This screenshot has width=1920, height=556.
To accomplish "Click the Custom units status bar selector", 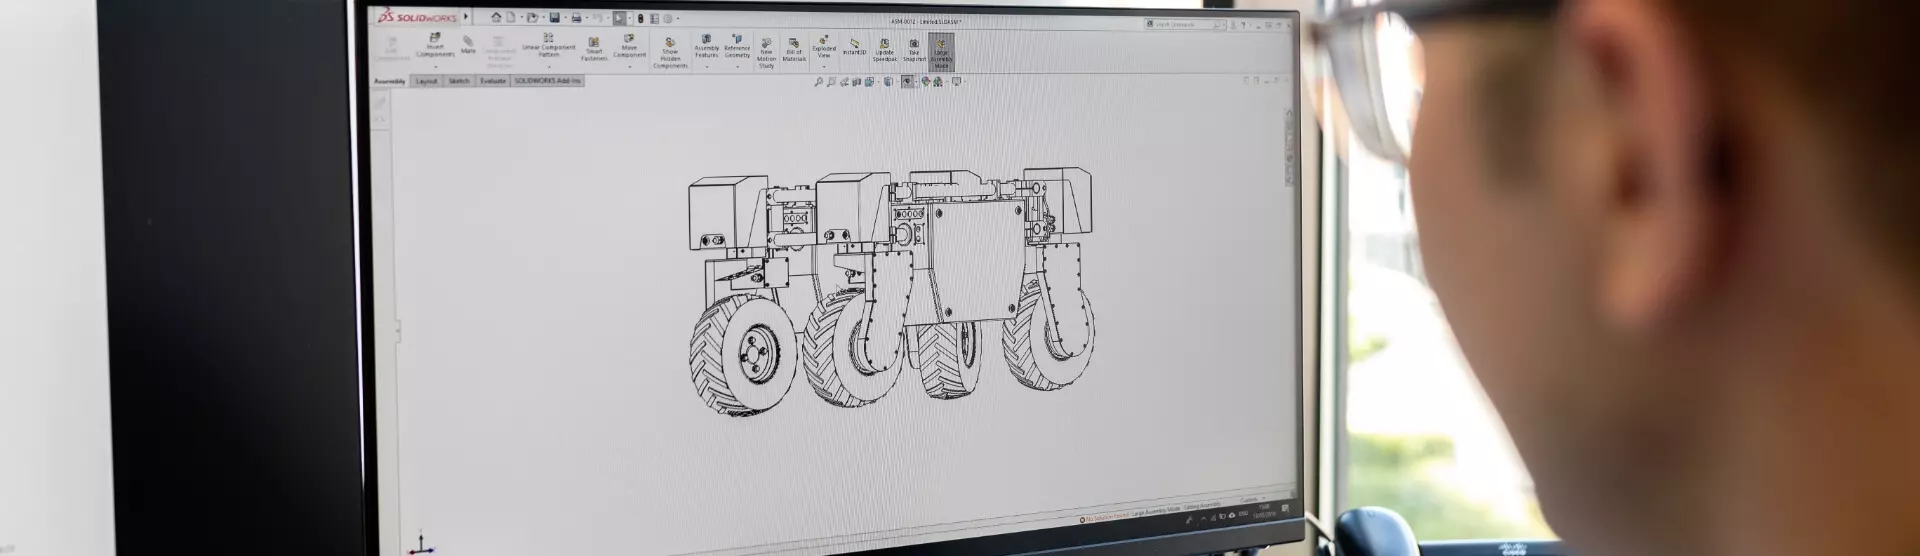I will point(1251,500).
